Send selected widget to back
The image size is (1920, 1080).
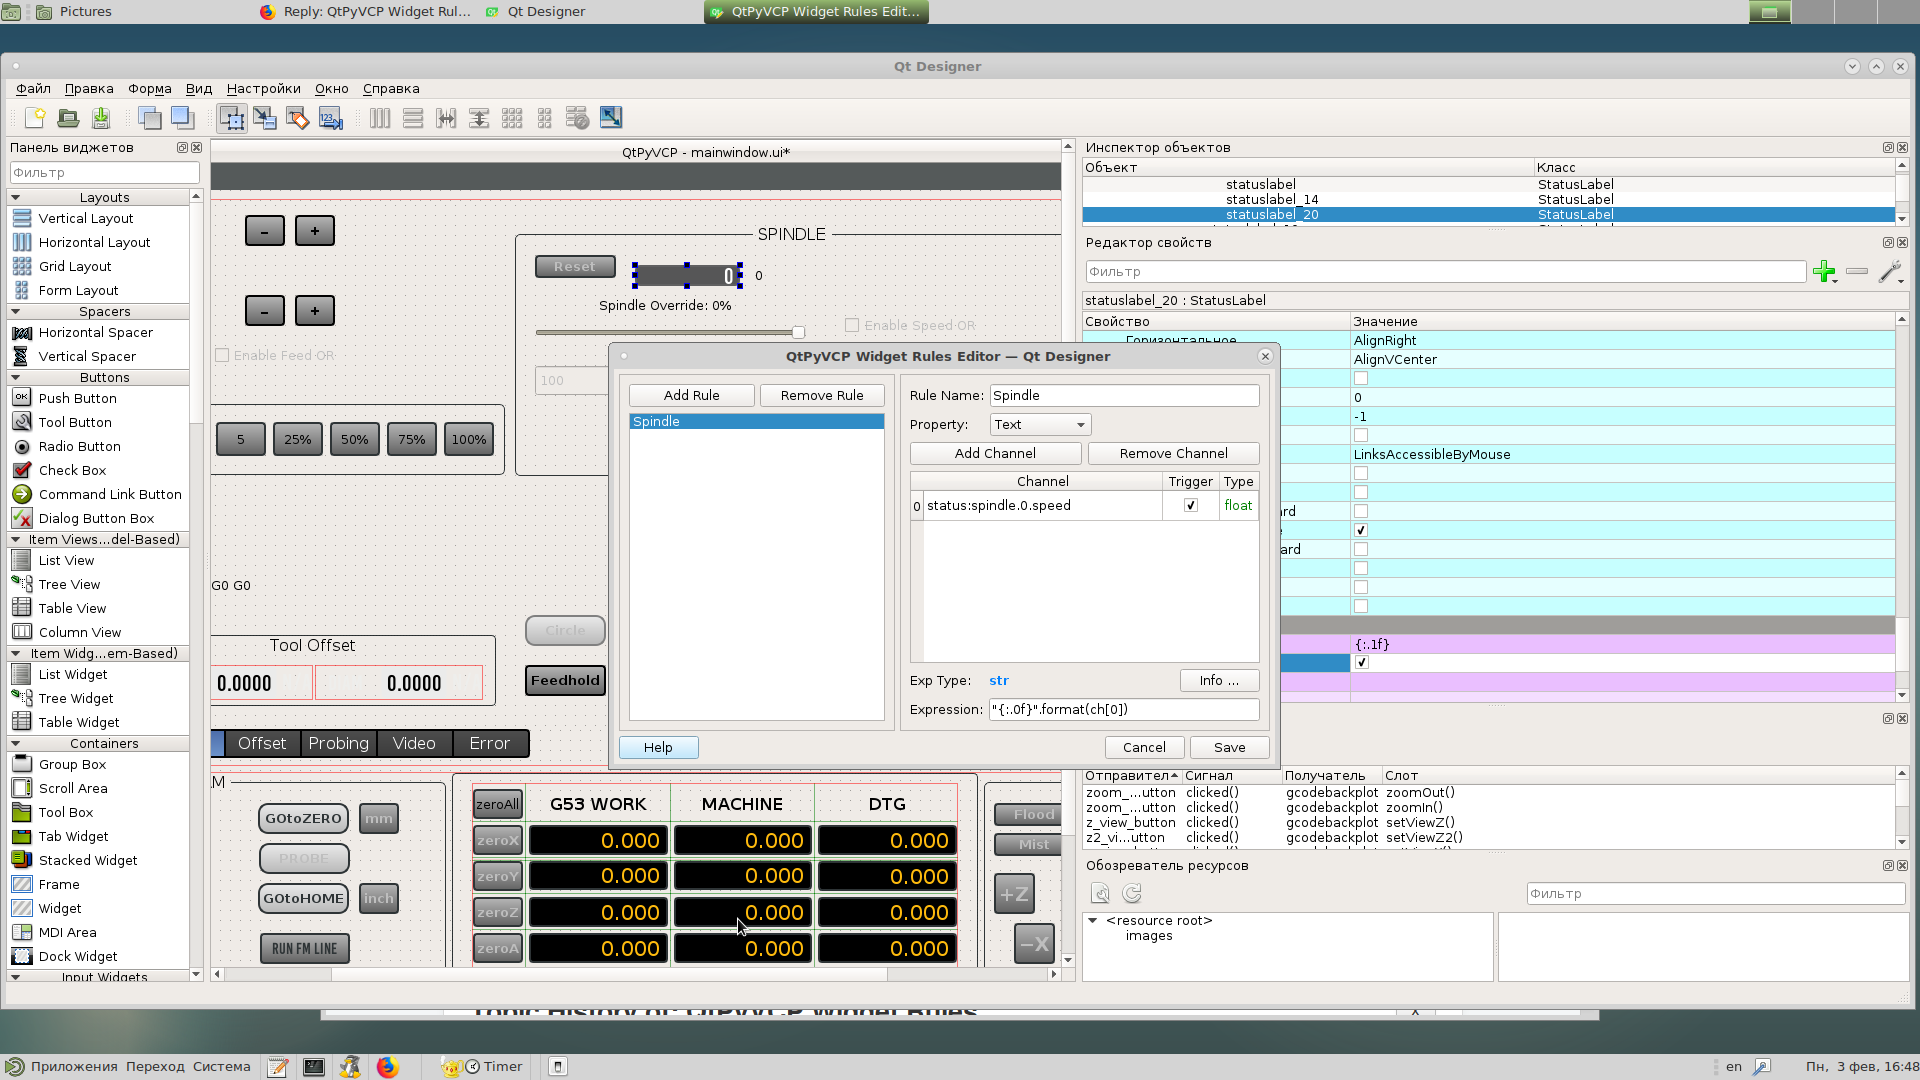[x=149, y=118]
